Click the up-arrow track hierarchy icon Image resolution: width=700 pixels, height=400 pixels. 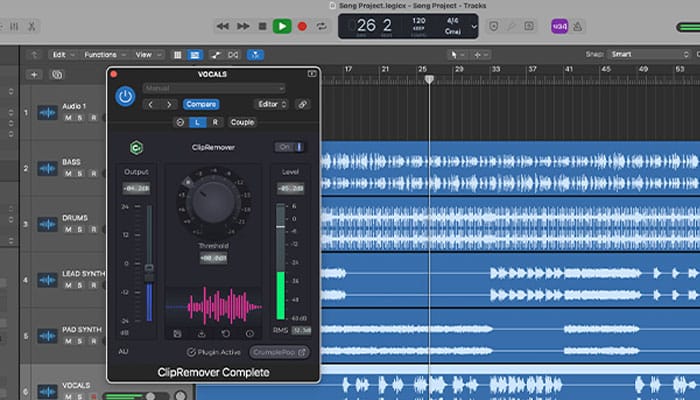point(34,54)
